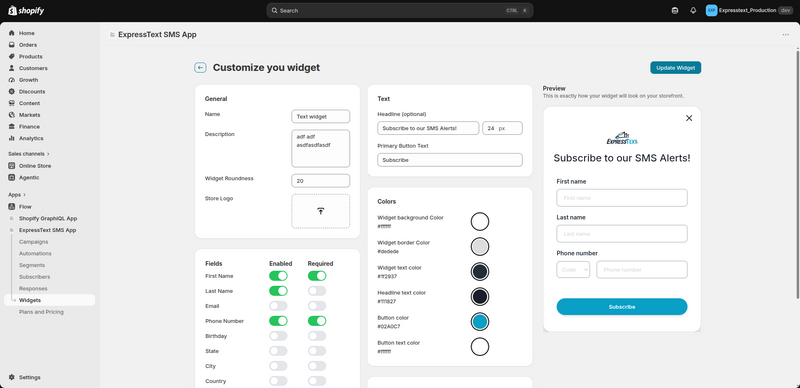This screenshot has height=388, width=800.
Task: Click the Headline text color swatch
Action: (480, 297)
